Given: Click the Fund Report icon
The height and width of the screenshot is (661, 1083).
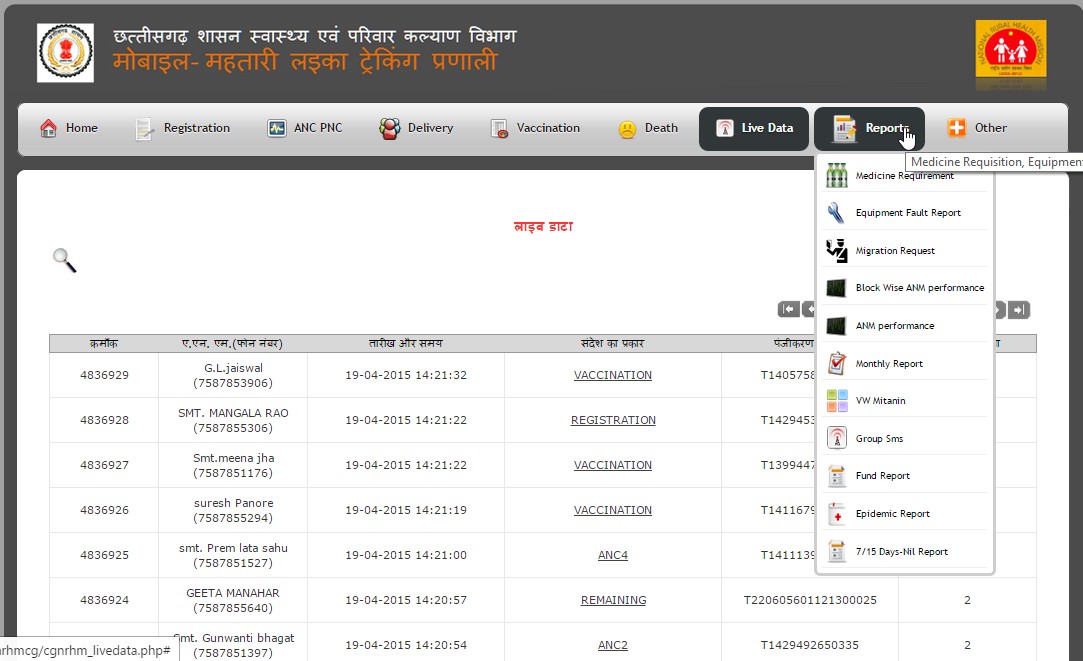Looking at the screenshot, I should click(837, 476).
